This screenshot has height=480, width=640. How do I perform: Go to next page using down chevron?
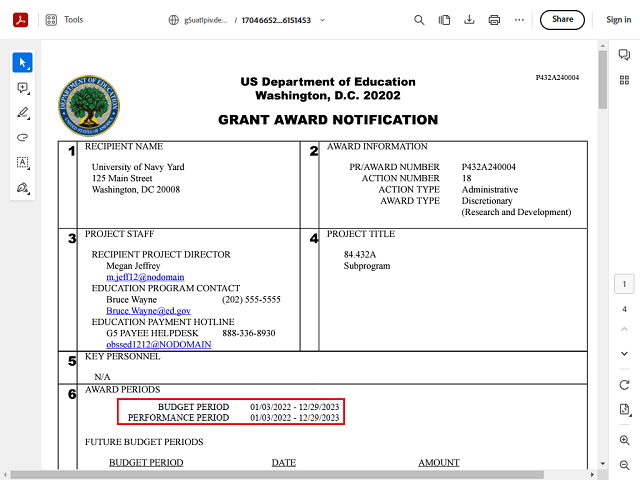pyautogui.click(x=624, y=352)
